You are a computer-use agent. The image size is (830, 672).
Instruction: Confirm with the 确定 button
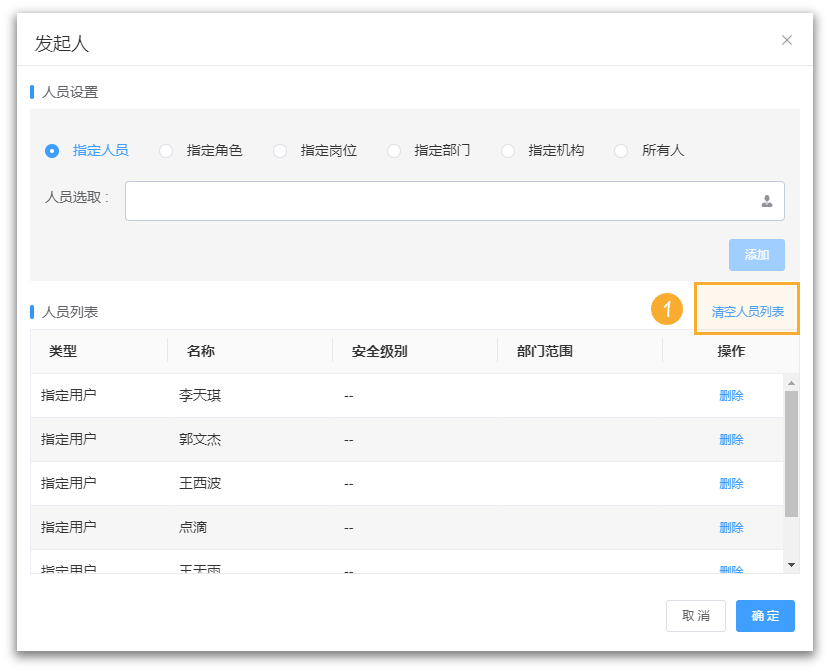[x=764, y=616]
